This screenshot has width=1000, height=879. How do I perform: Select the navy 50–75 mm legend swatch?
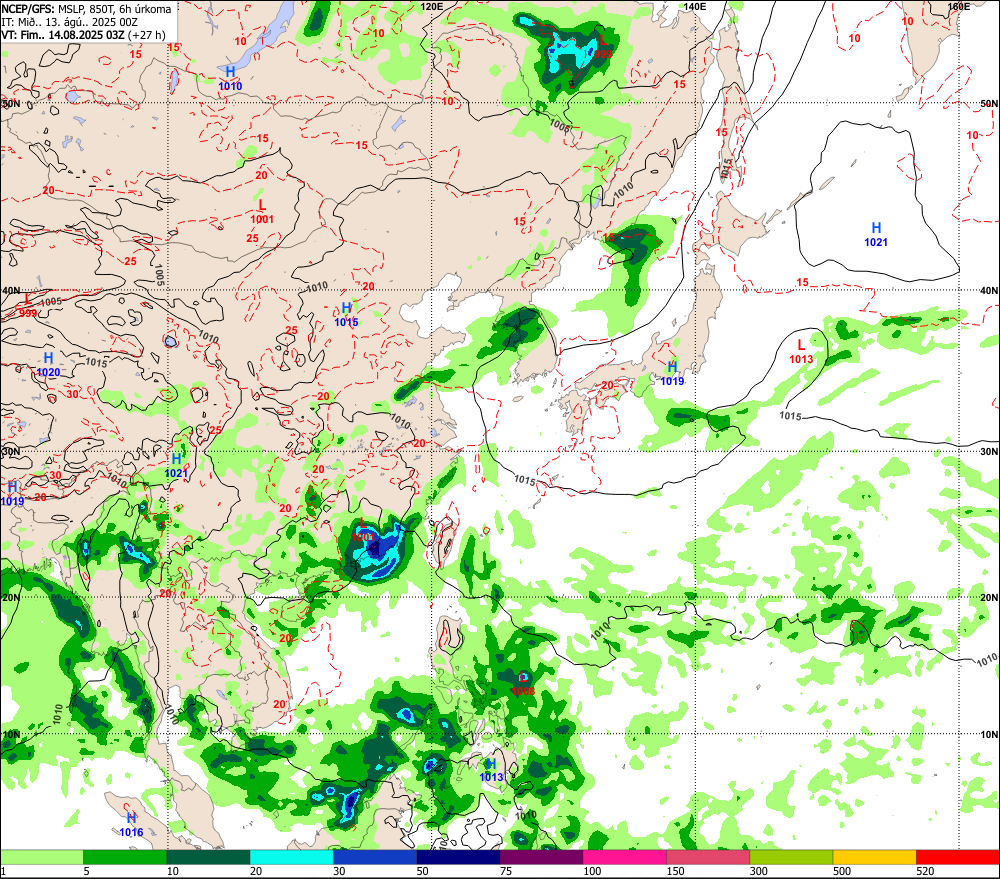458,857
